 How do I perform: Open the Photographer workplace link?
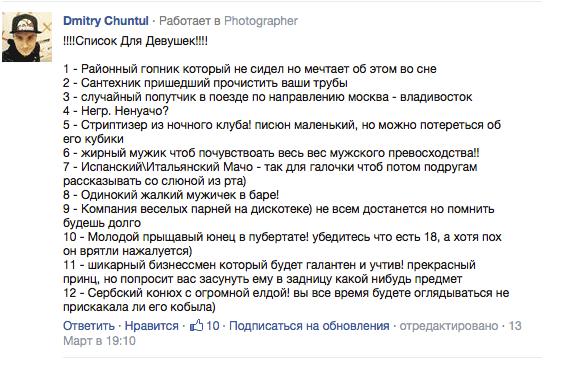pyautogui.click(x=261, y=21)
